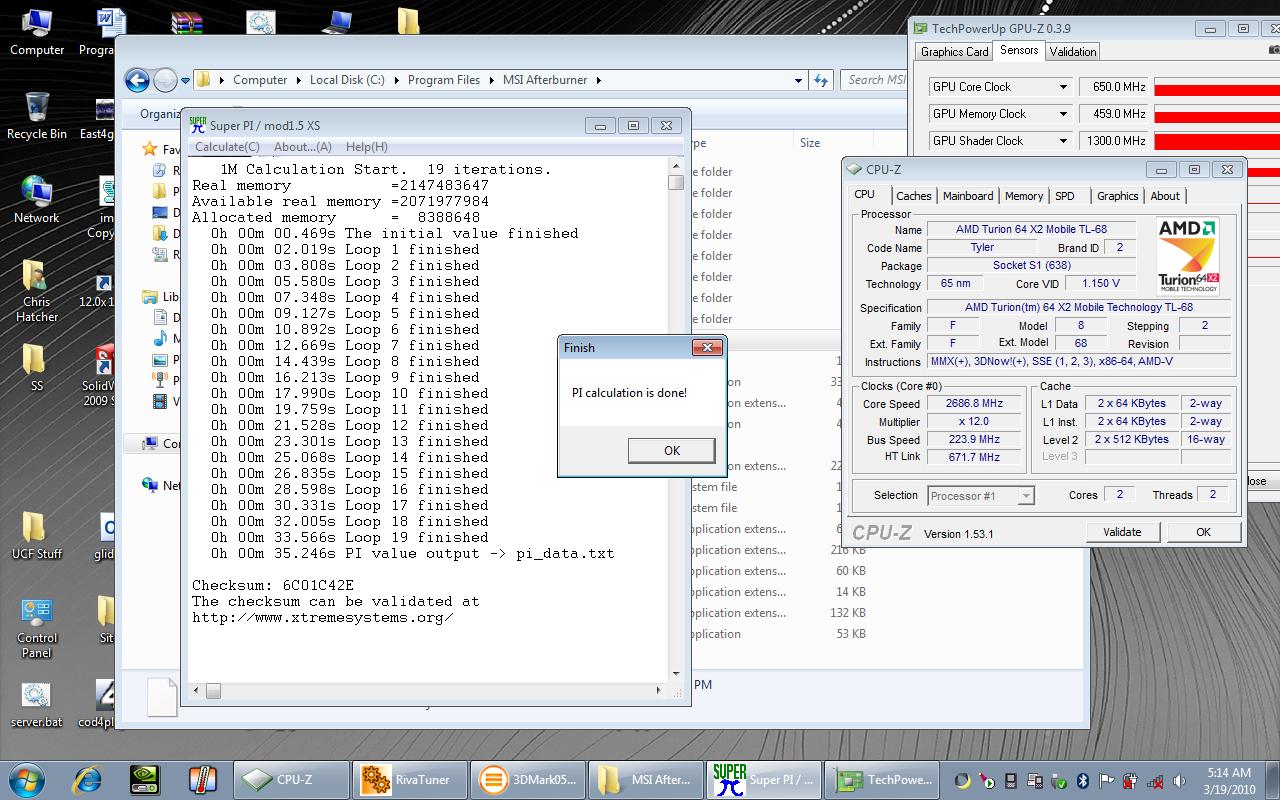
Task: Sort Explorer files by Size column
Action: click(x=810, y=143)
